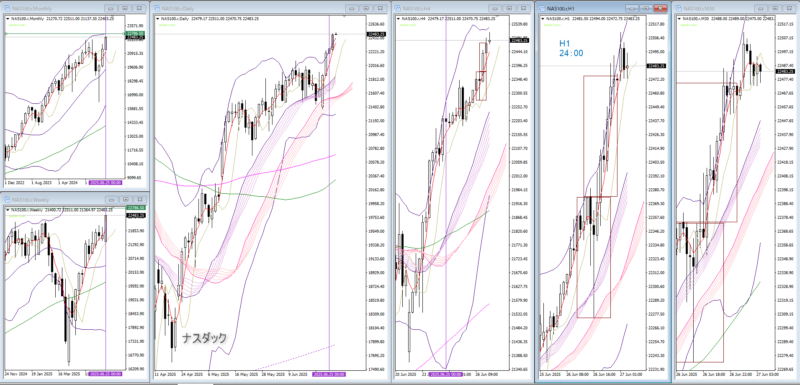The width and height of the screenshot is (800, 385).
Task: Click the chart icon of the M30 window
Action: (679, 9)
